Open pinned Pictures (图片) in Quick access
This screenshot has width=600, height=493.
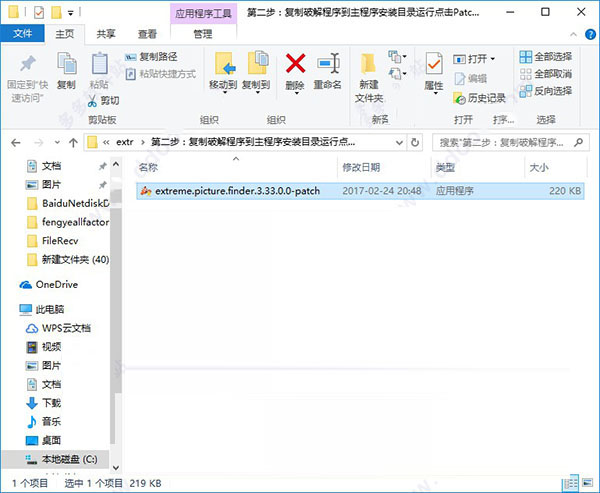pos(51,185)
